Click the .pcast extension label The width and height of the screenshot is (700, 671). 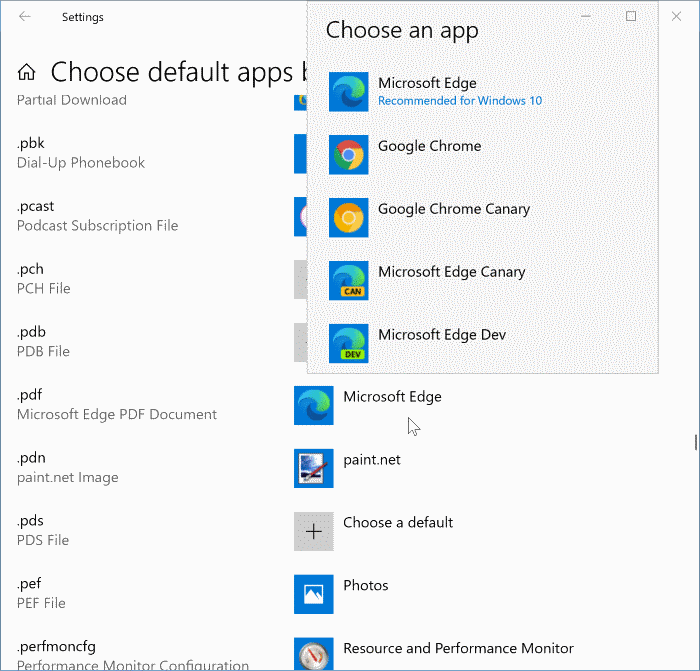coord(35,206)
